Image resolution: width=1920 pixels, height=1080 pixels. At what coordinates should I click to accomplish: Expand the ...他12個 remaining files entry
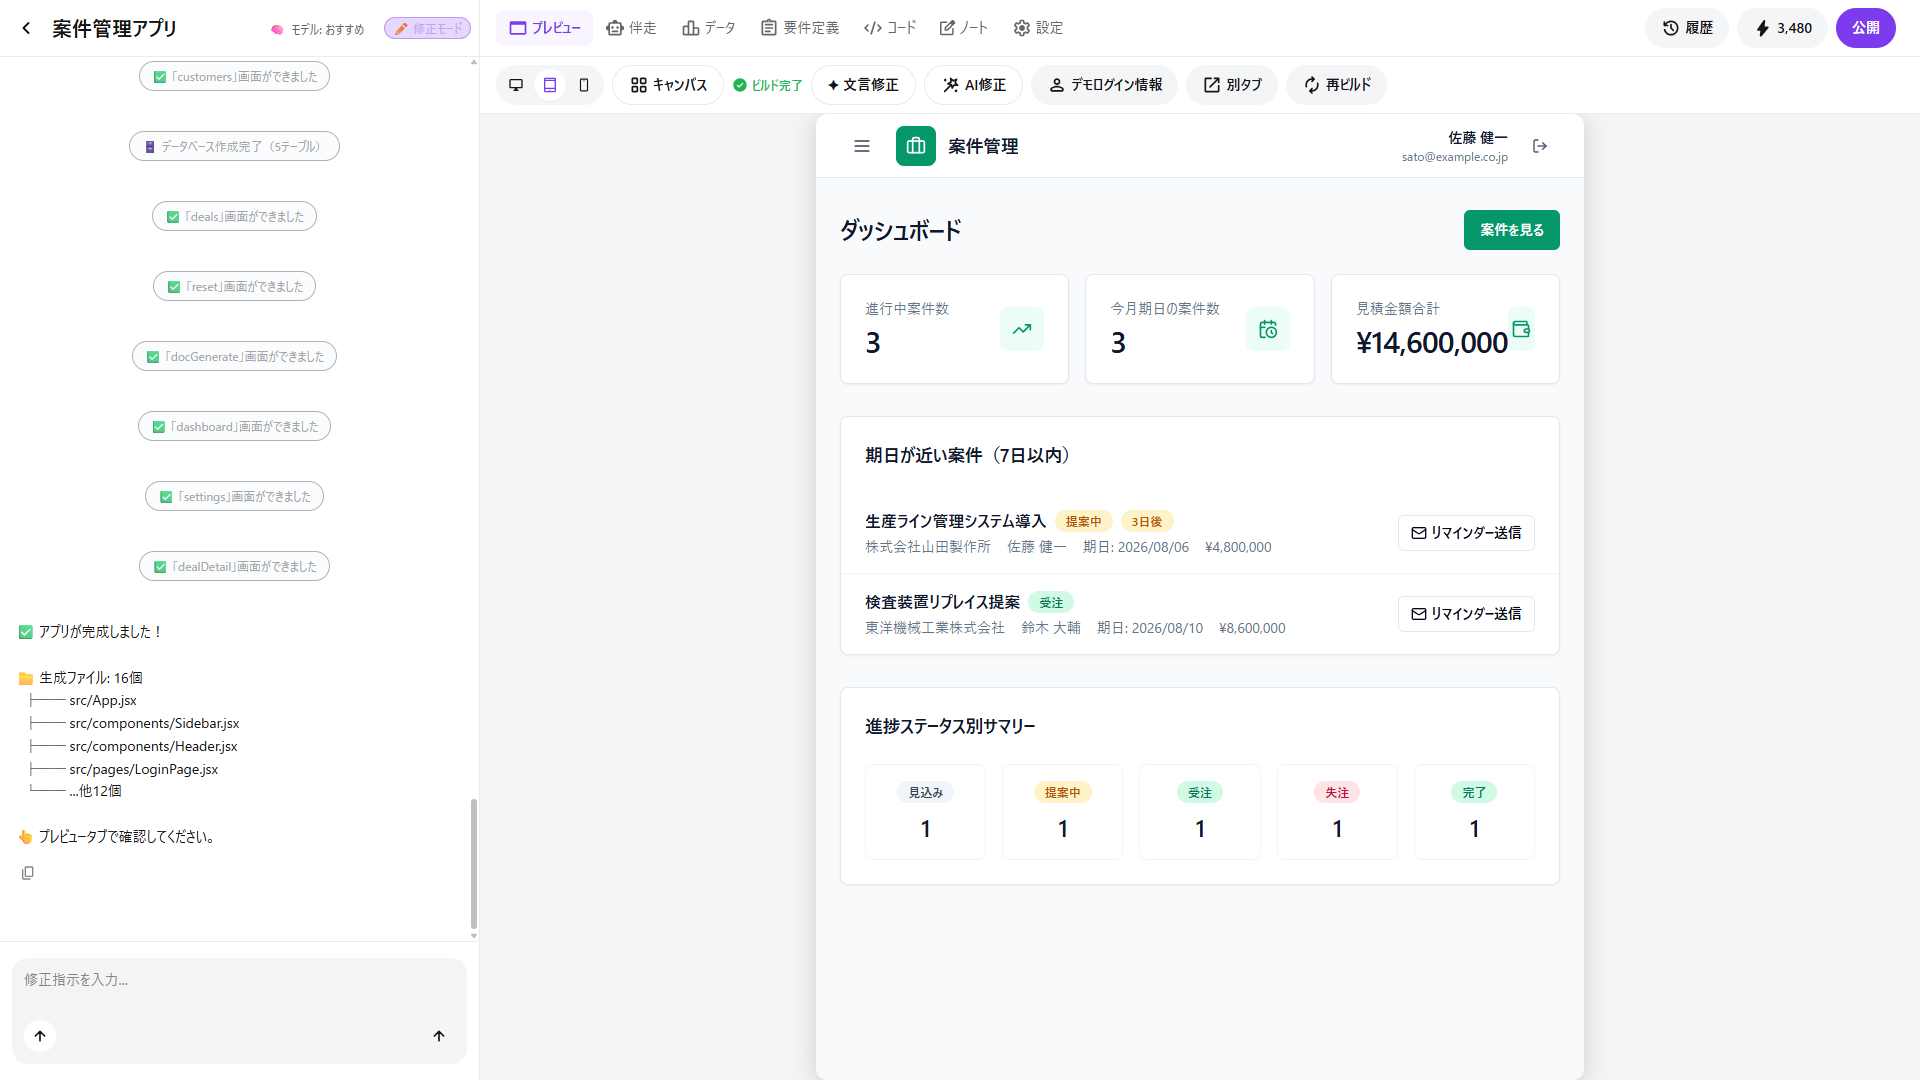coord(96,791)
